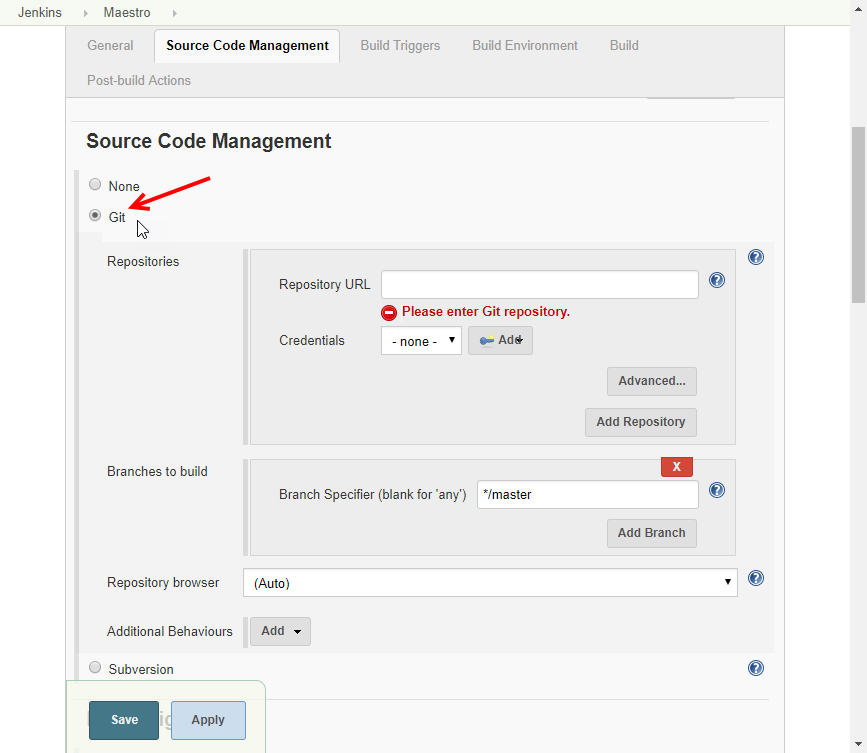Open the Credentials dropdown
Image resolution: width=867 pixels, height=753 pixels.
pos(421,341)
